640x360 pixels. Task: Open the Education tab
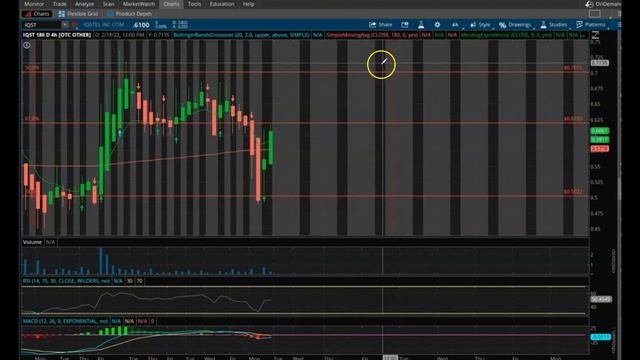pos(222,4)
